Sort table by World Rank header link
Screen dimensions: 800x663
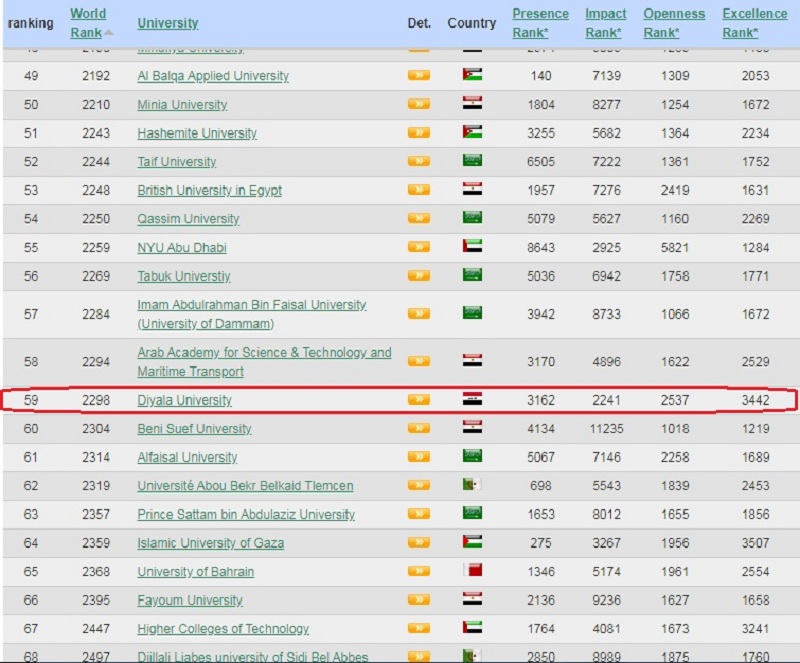click(x=88, y=23)
